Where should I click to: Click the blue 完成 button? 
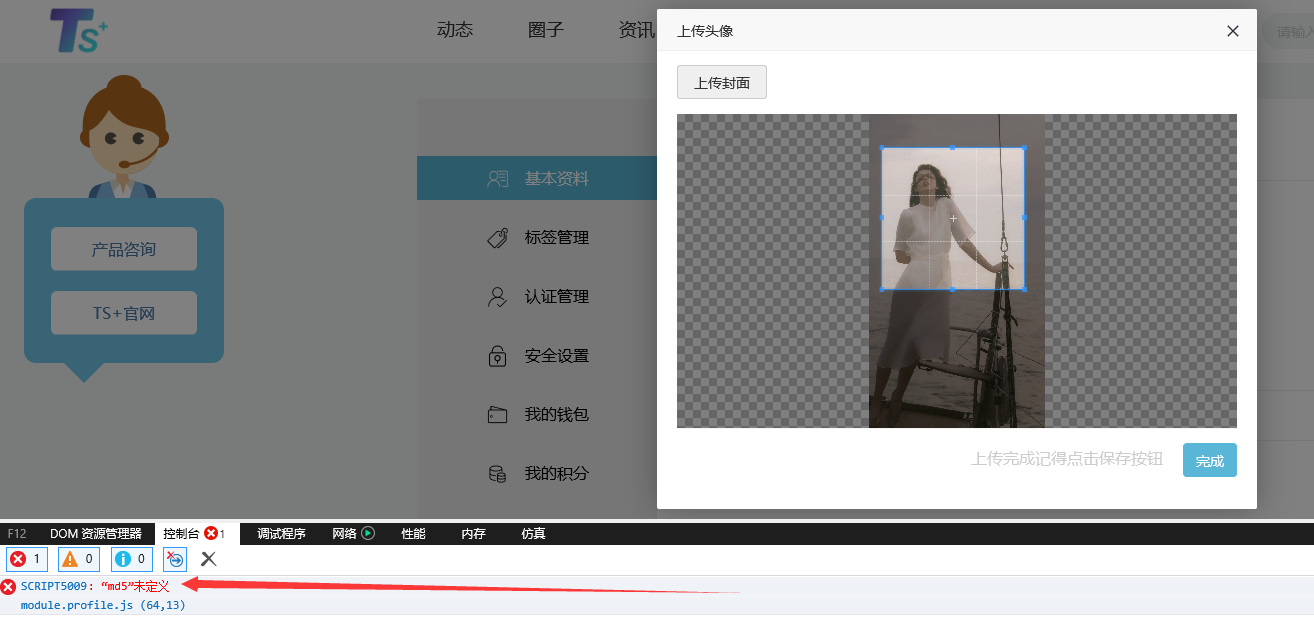(1209, 460)
